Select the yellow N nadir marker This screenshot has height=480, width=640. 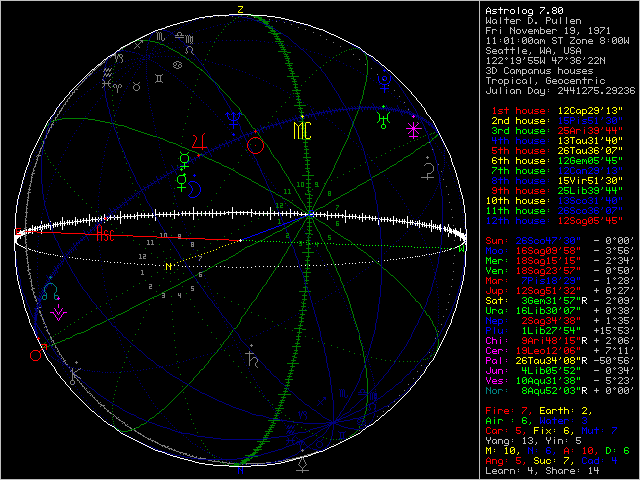(x=168, y=266)
